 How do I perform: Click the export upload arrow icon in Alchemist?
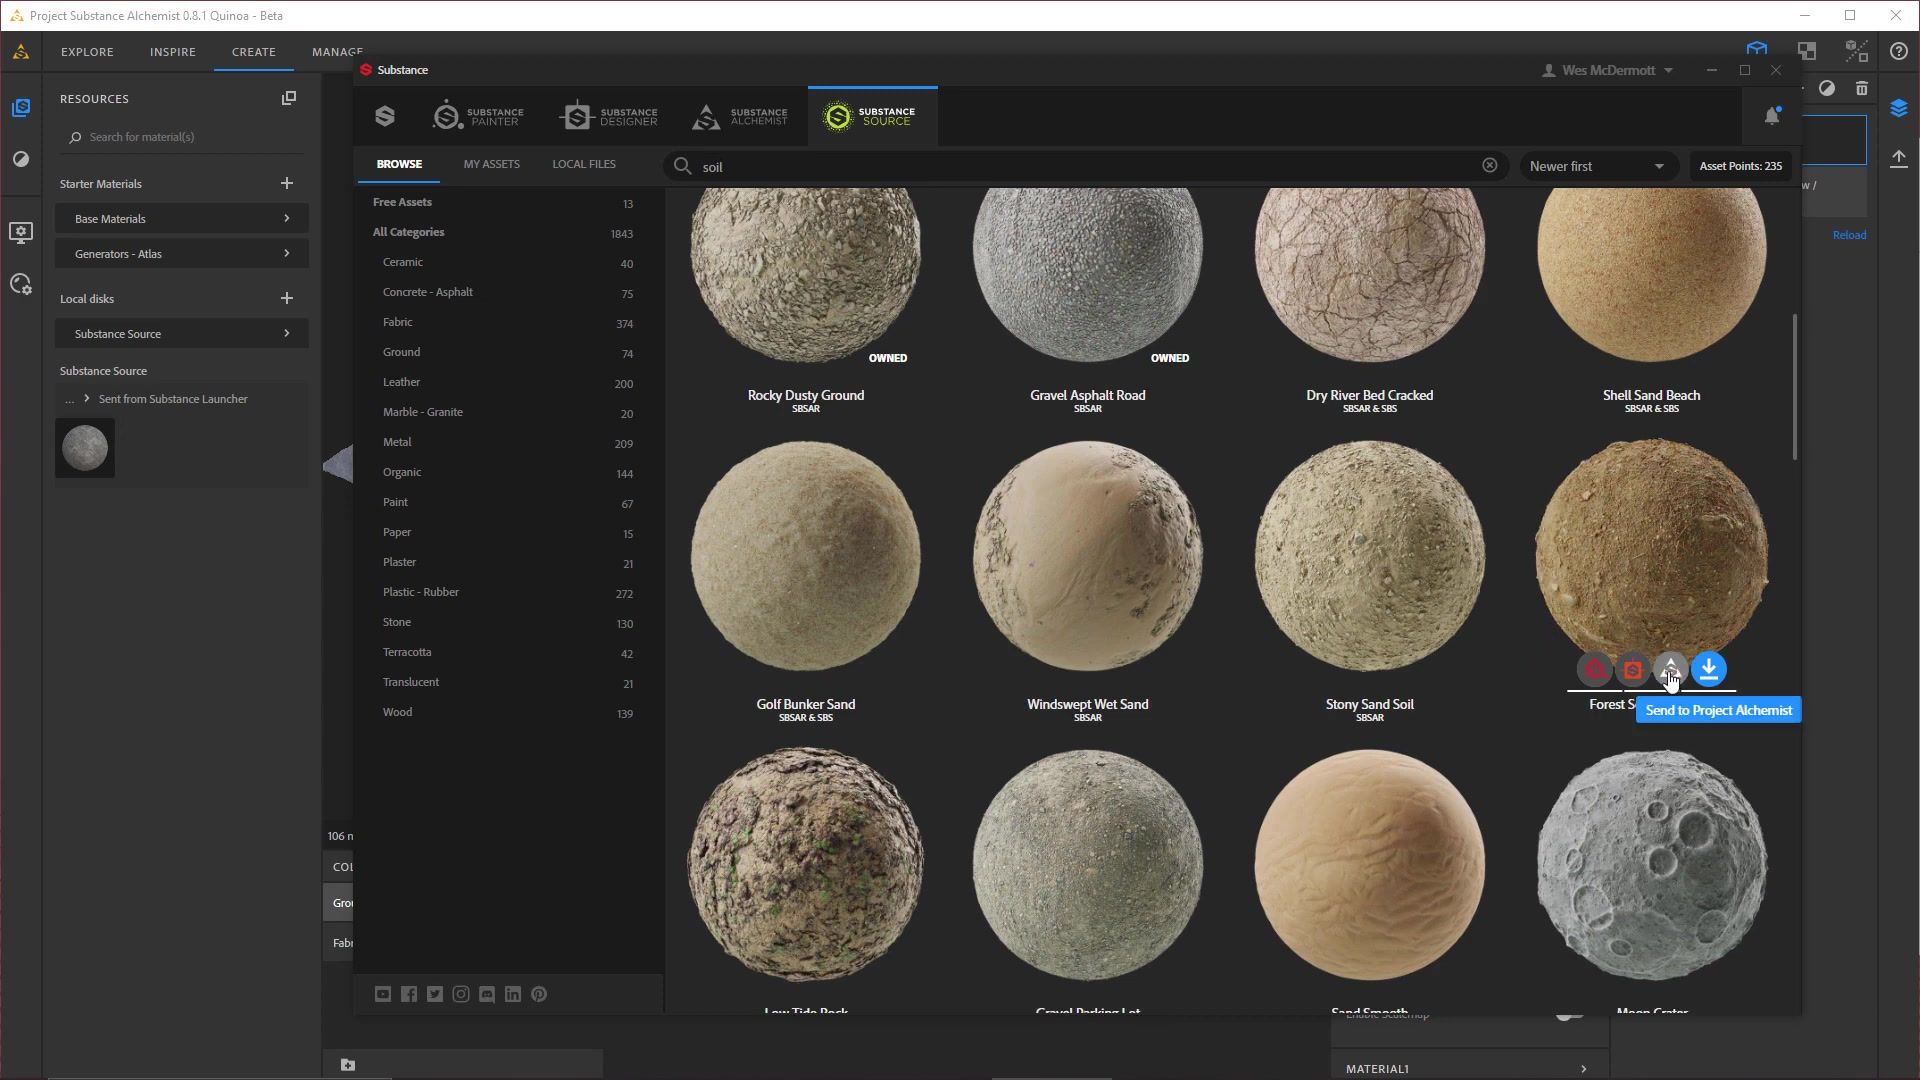[1898, 158]
